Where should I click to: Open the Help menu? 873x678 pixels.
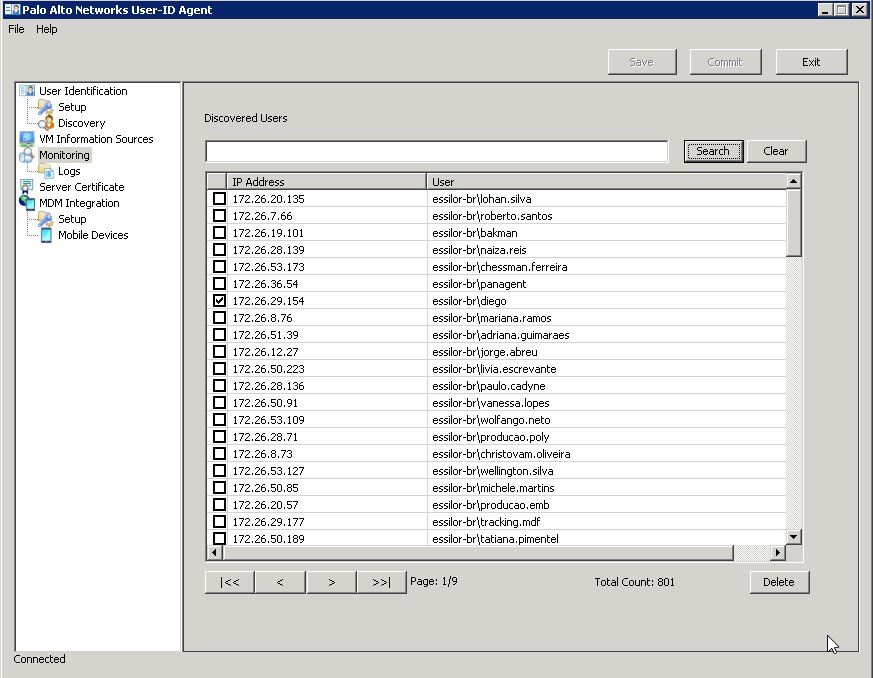tap(47, 29)
